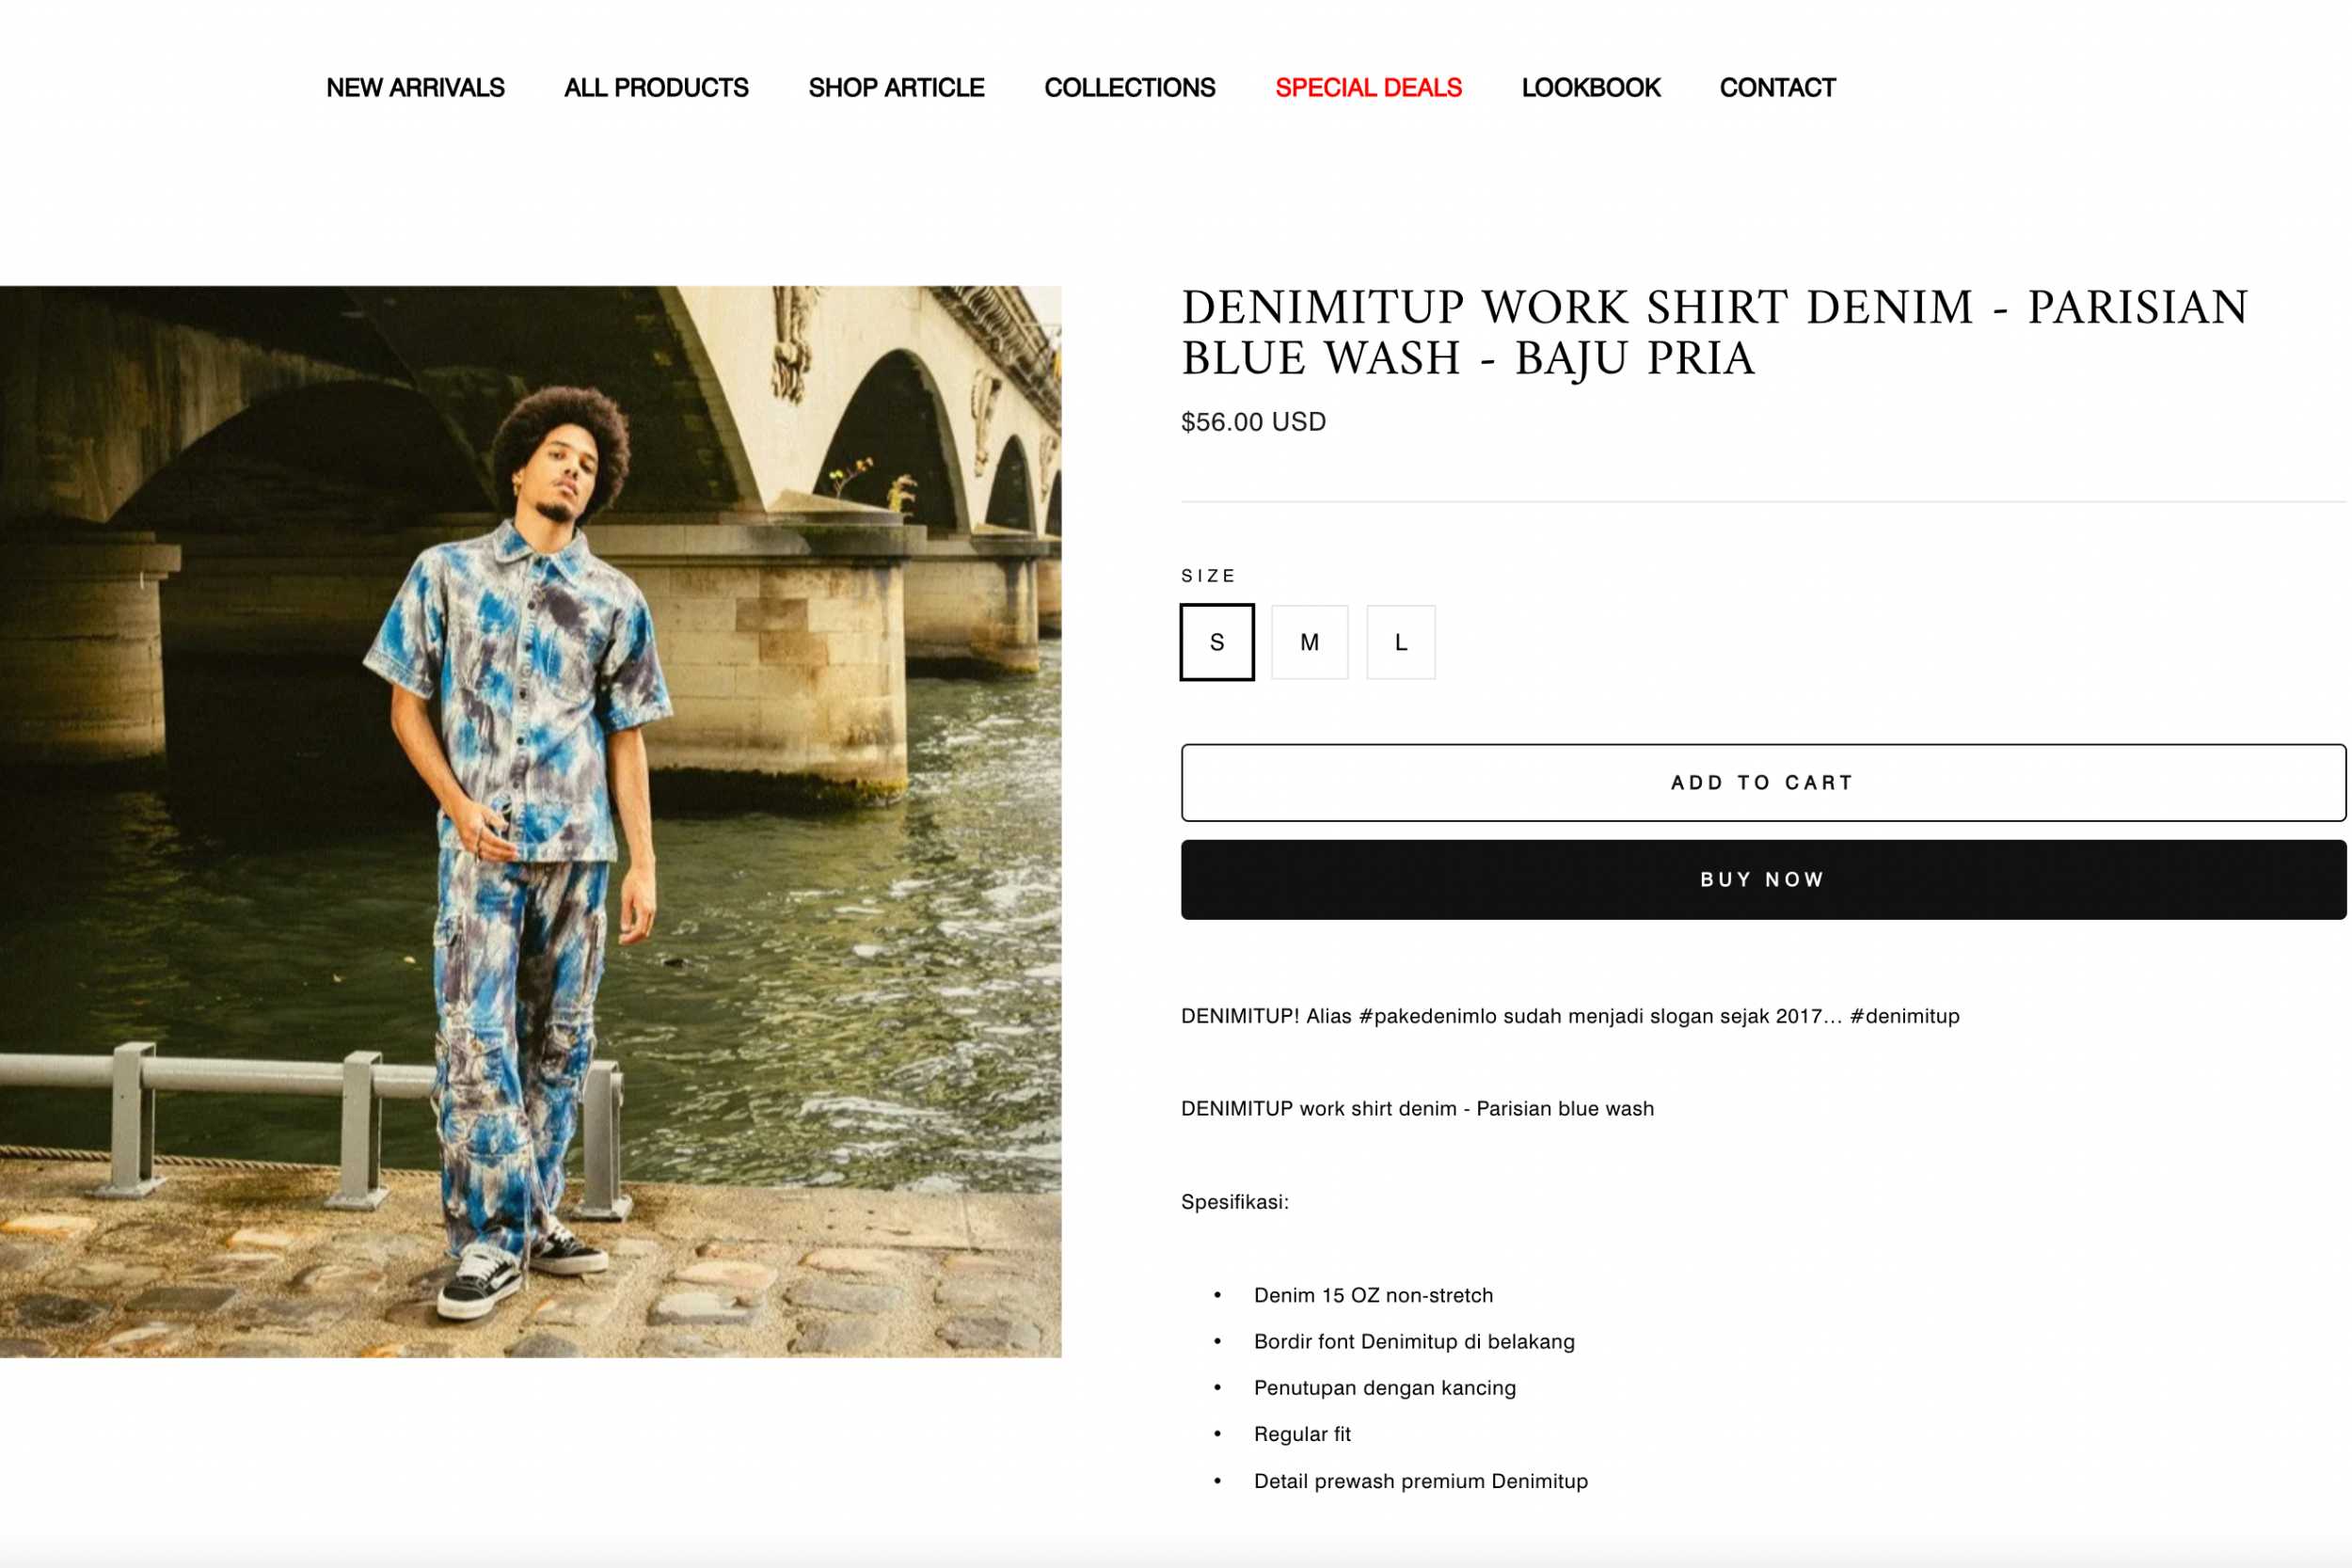Click the $56.00 USD price text
The image size is (2352, 1568).
click(x=1253, y=422)
